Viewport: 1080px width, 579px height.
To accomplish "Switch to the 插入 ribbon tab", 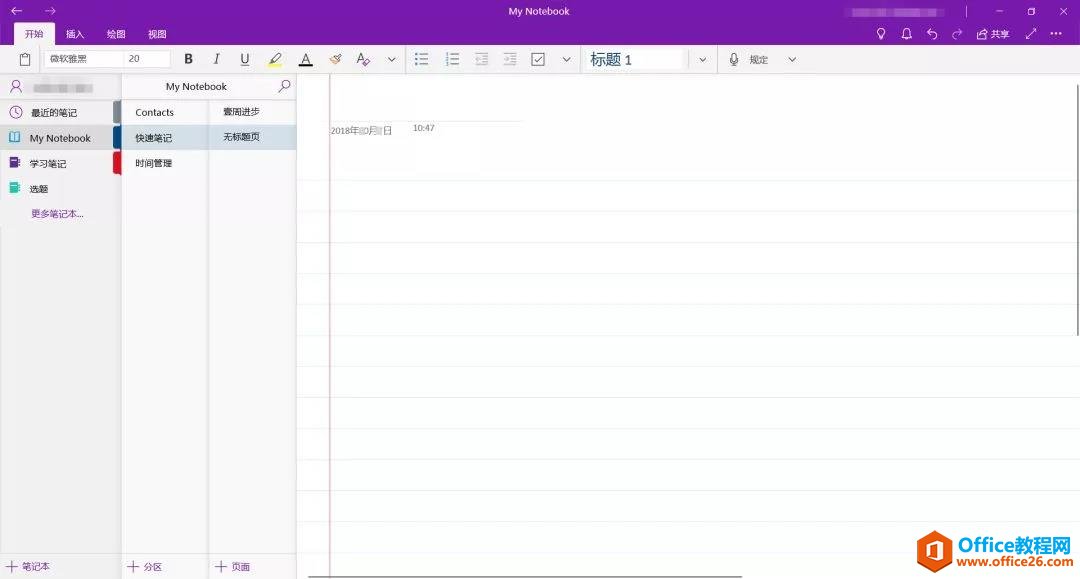I will (x=74, y=33).
